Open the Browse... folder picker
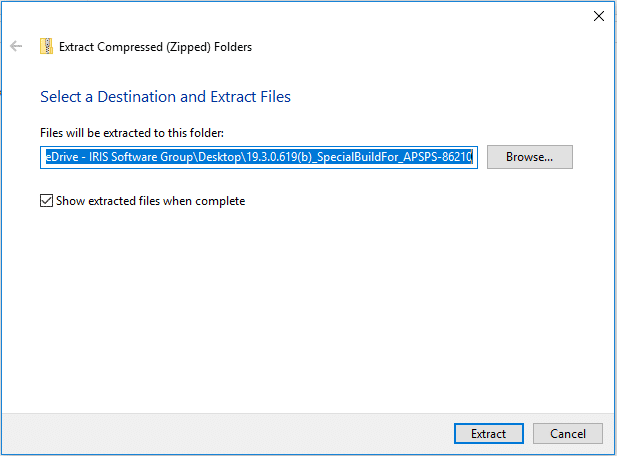This screenshot has width=617, height=456. 530,157
